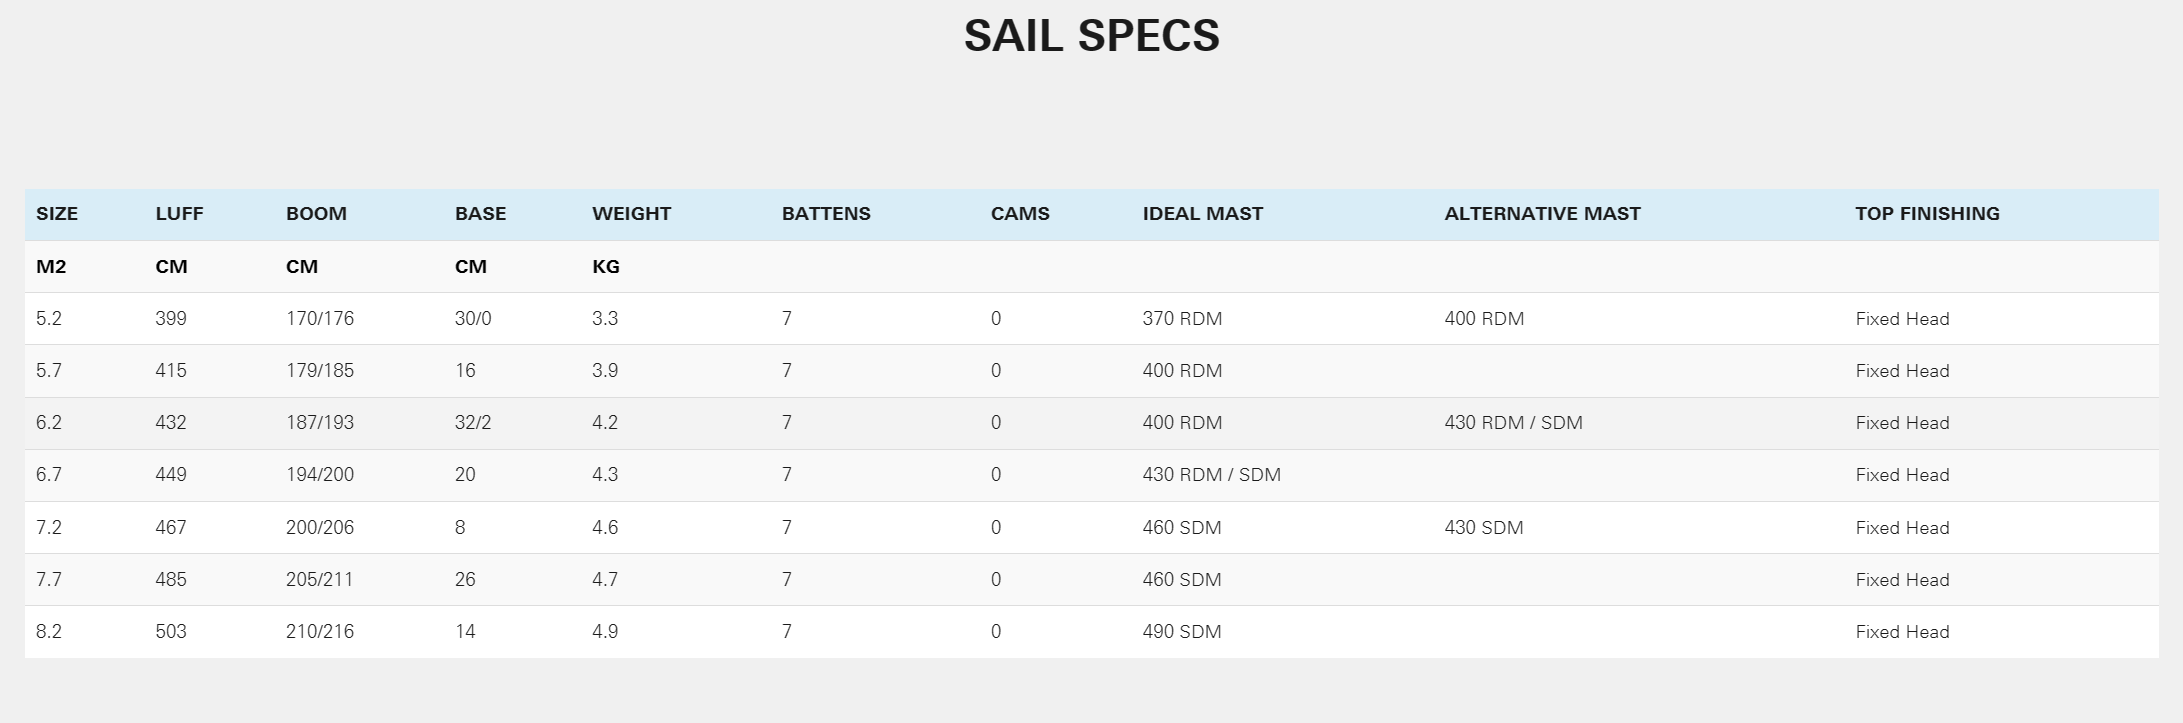Select the TOP FINISHING column header
Screen dimensions: 2183x723
pyautogui.click(x=1927, y=213)
